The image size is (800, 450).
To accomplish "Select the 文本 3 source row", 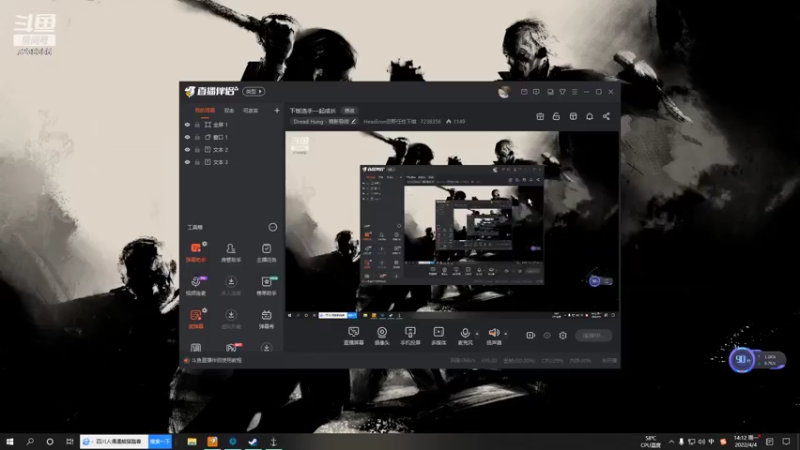I will (x=232, y=162).
